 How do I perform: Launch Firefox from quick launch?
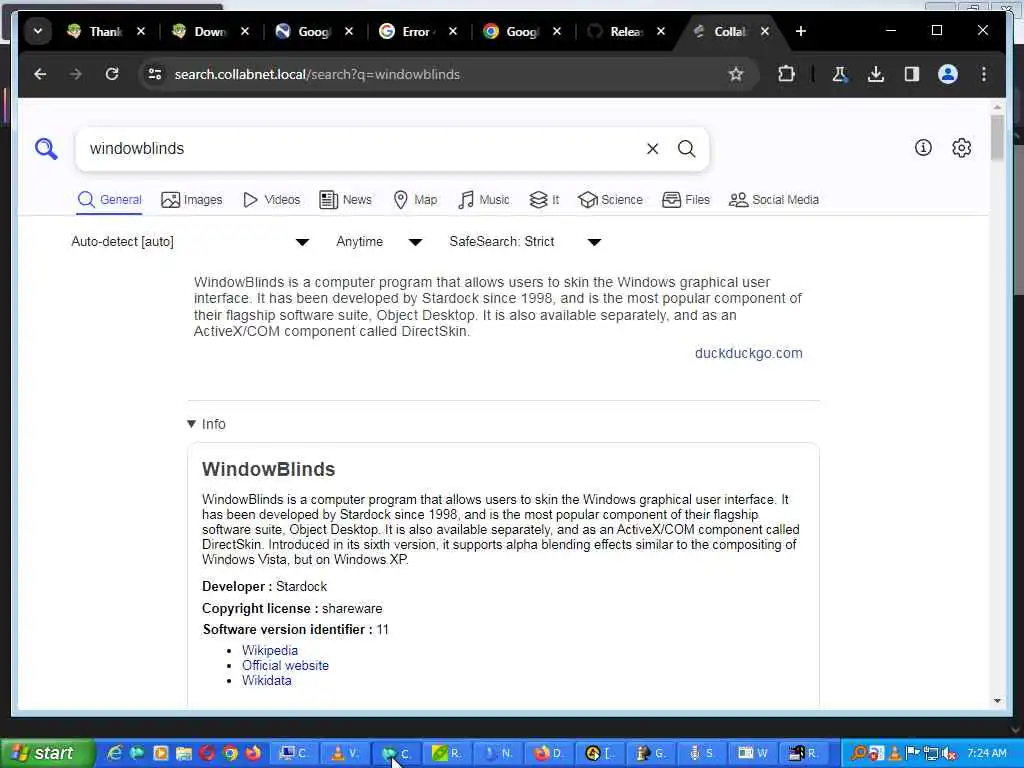(253, 754)
